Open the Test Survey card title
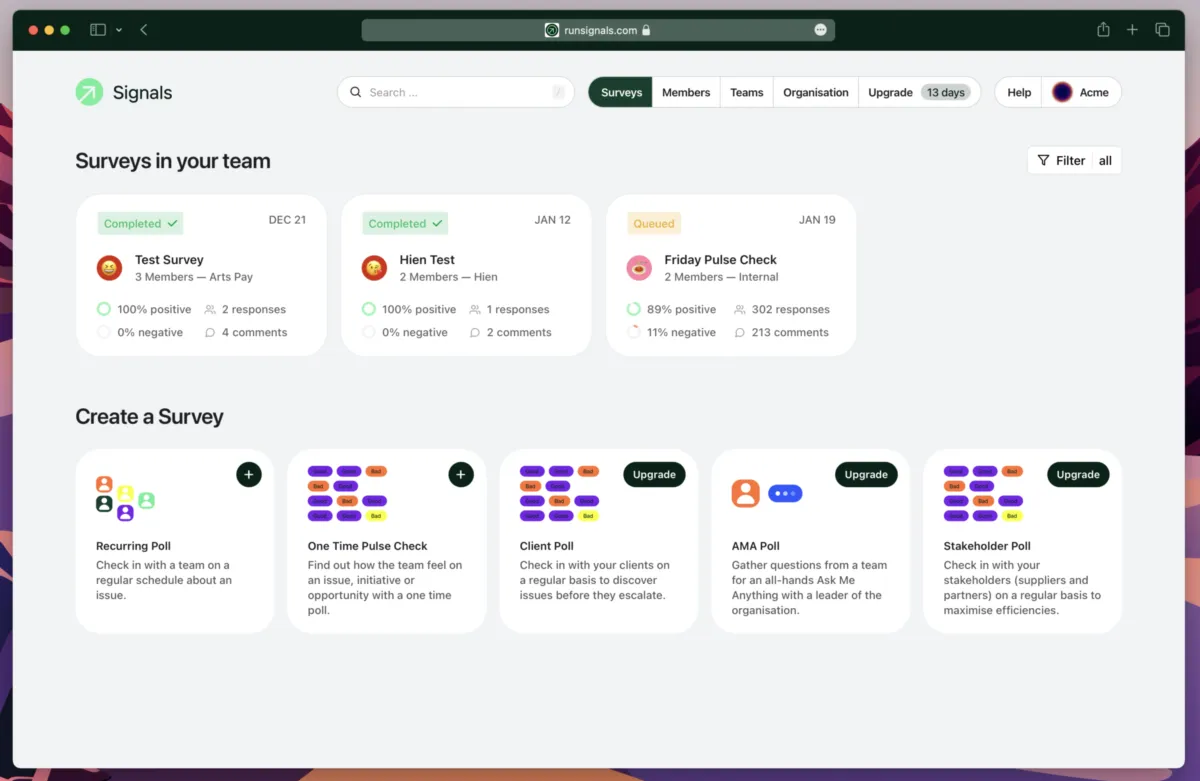This screenshot has height=781, width=1200. coord(169,260)
